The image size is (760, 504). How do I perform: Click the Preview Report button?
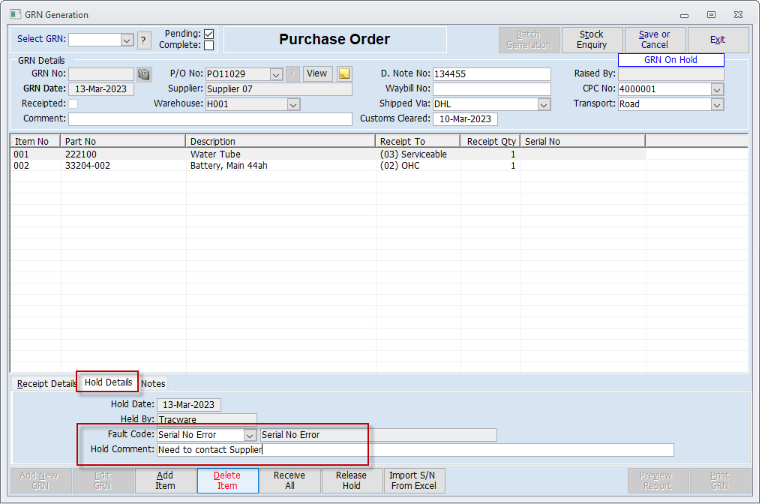(x=658, y=481)
